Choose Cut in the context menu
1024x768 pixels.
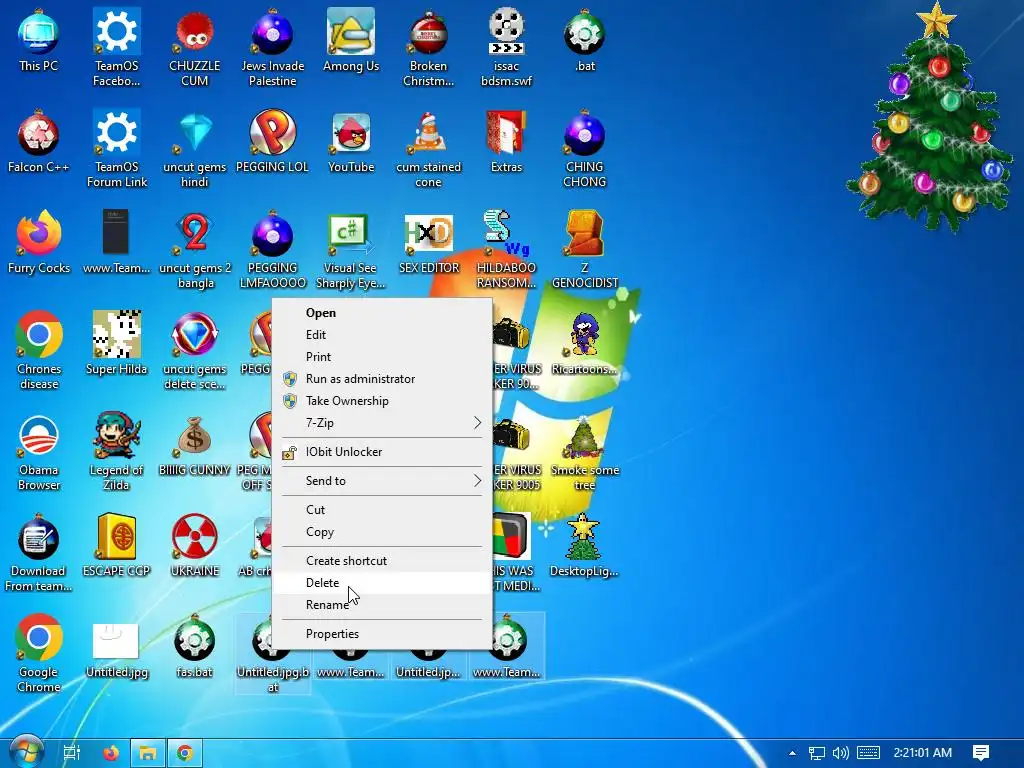pyautogui.click(x=382, y=510)
